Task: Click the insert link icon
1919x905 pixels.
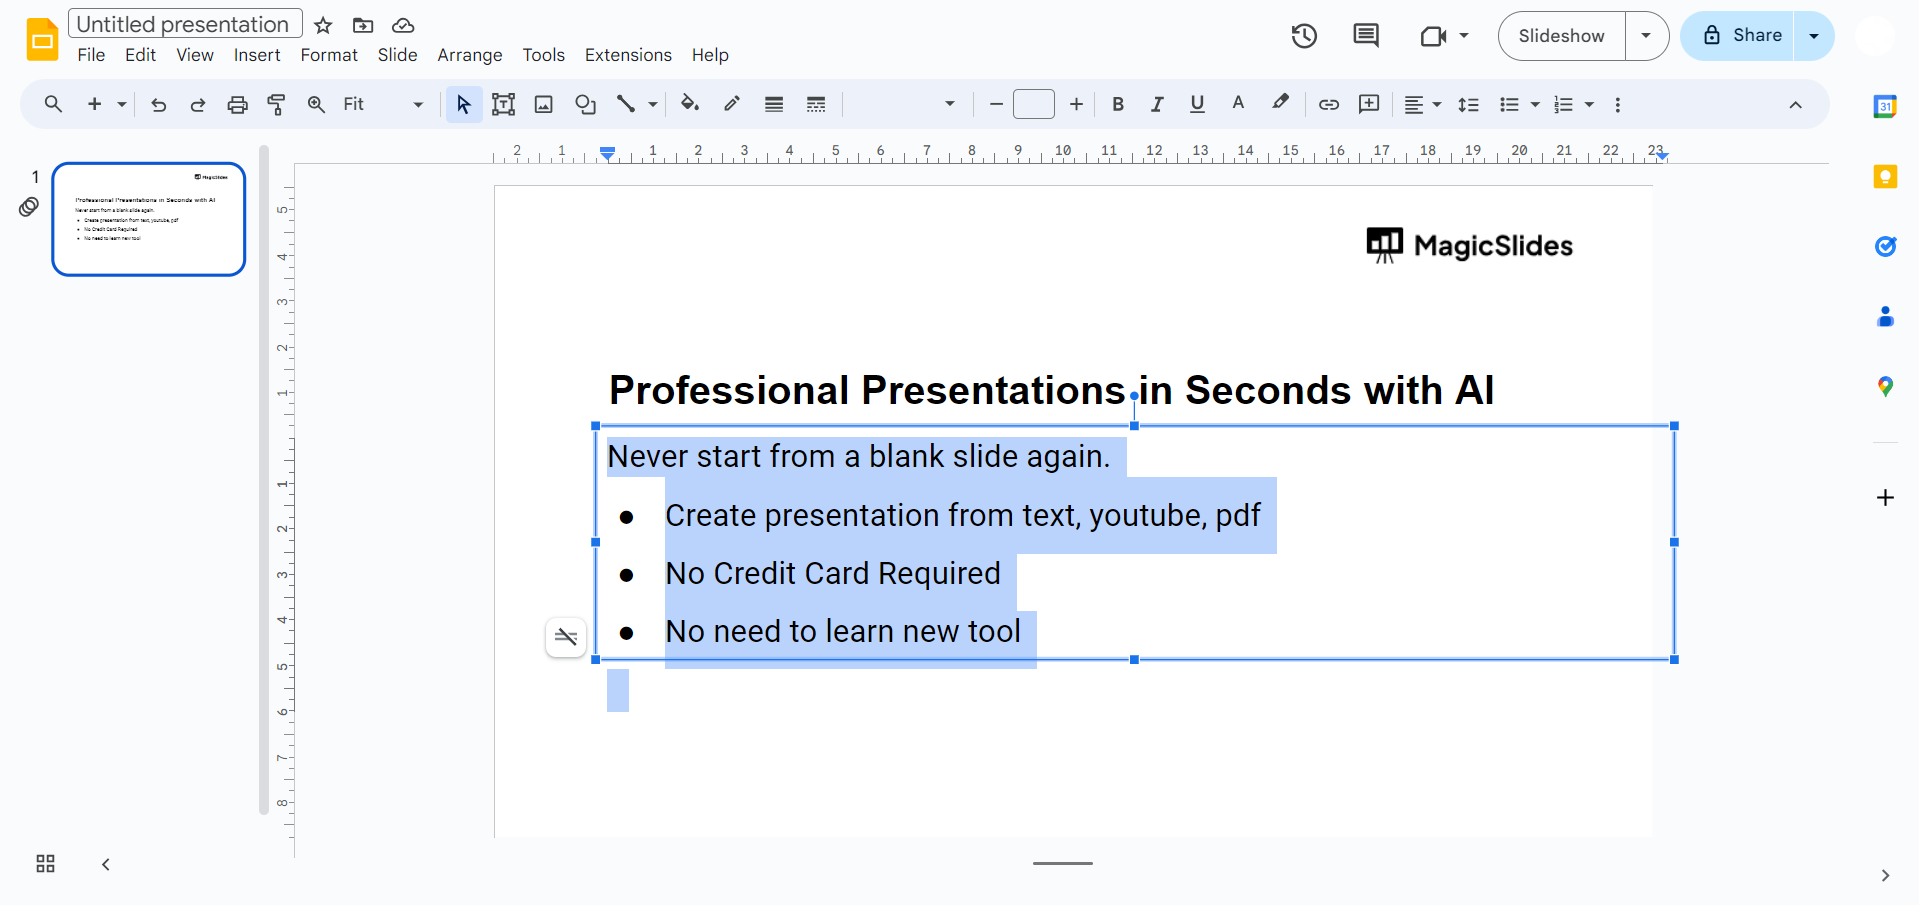Action: pyautogui.click(x=1328, y=104)
